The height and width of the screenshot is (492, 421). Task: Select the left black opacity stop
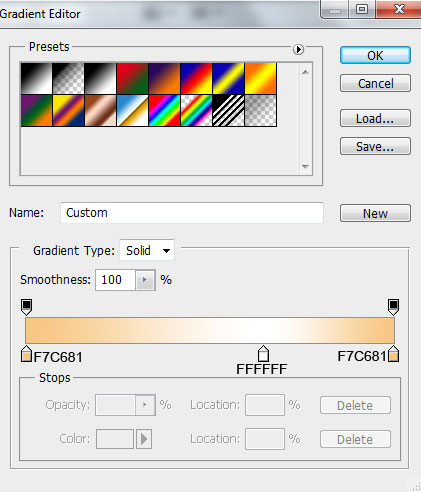pyautogui.click(x=27, y=307)
